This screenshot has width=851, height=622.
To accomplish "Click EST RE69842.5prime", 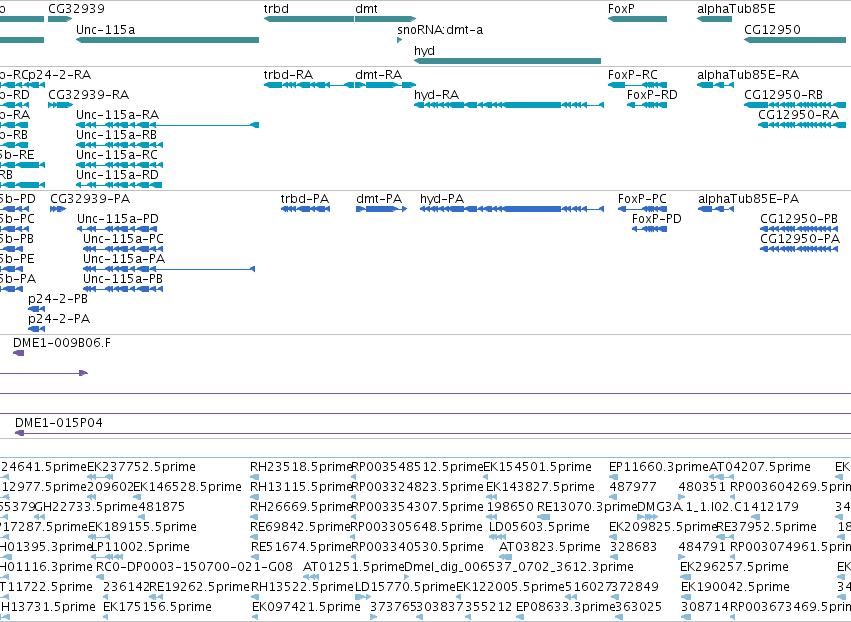I will click(301, 527).
